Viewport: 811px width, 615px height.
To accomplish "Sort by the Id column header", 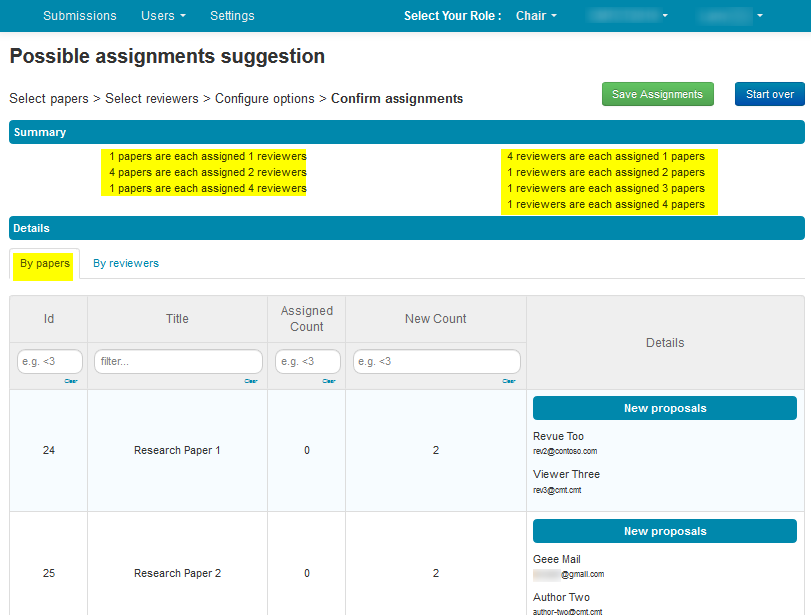I will tap(49, 319).
